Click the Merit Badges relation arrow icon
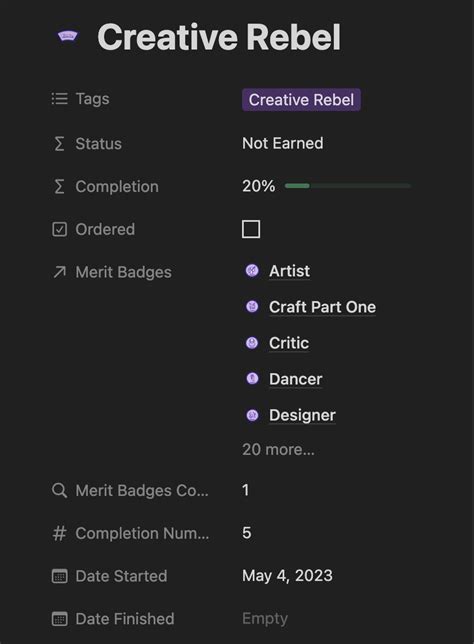Image resolution: width=474 pixels, height=644 pixels. point(60,272)
